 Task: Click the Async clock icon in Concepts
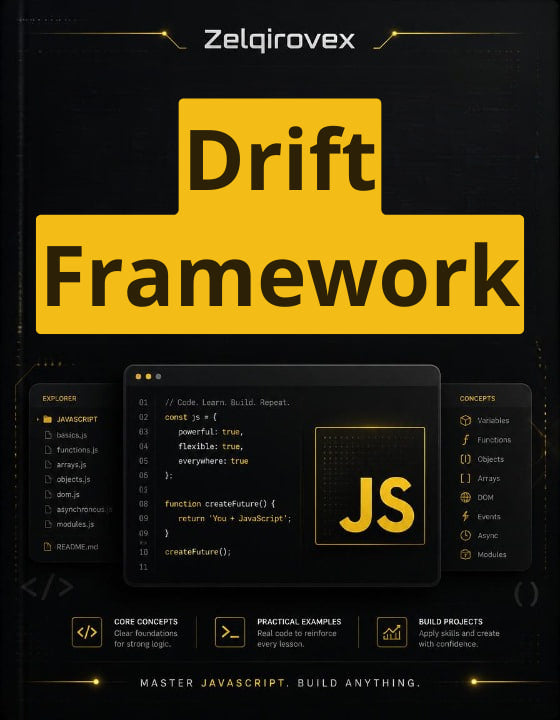[x=465, y=535]
